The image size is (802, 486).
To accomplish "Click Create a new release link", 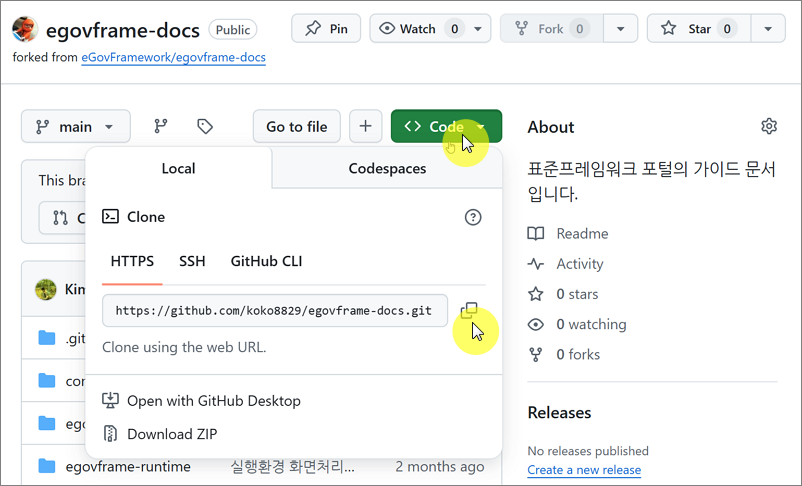I will (584, 470).
